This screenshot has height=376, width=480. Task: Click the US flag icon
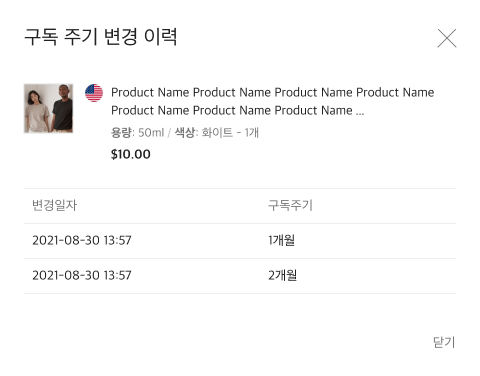(94, 93)
